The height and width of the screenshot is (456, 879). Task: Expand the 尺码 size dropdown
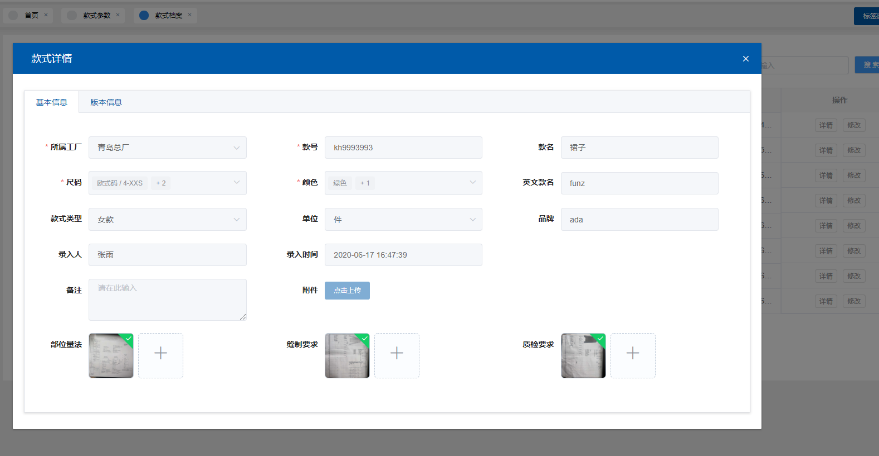[x=167, y=183]
